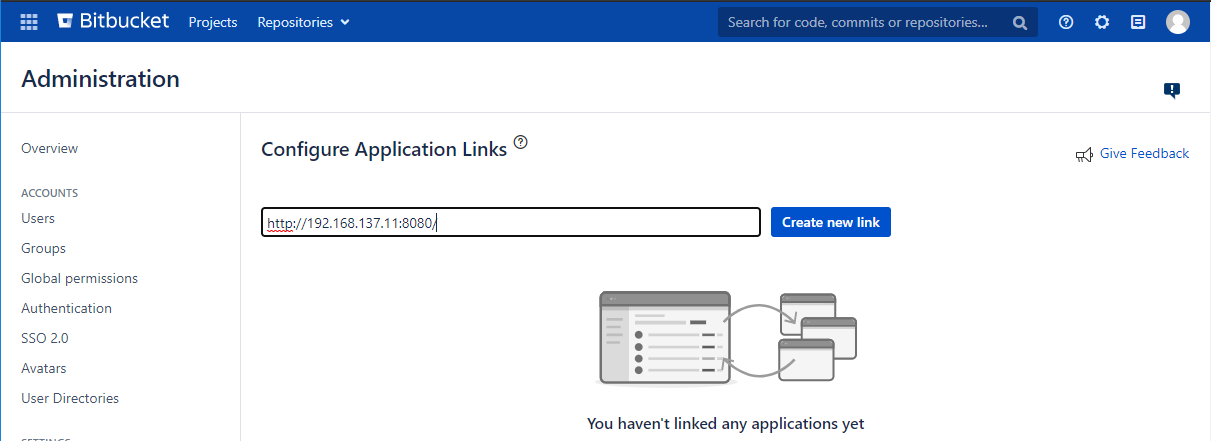The width and height of the screenshot is (1211, 441).
Task: Click the megaphone icon beside Give Feedback
Action: tap(1084, 154)
